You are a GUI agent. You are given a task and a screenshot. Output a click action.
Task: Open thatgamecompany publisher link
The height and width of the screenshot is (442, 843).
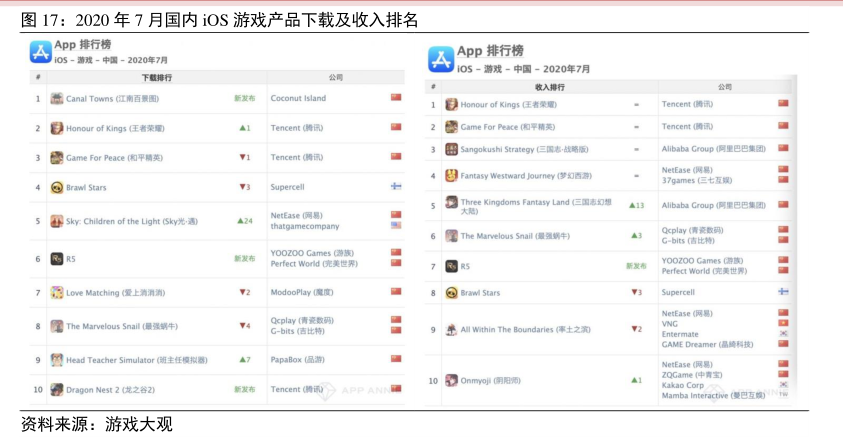point(304,227)
